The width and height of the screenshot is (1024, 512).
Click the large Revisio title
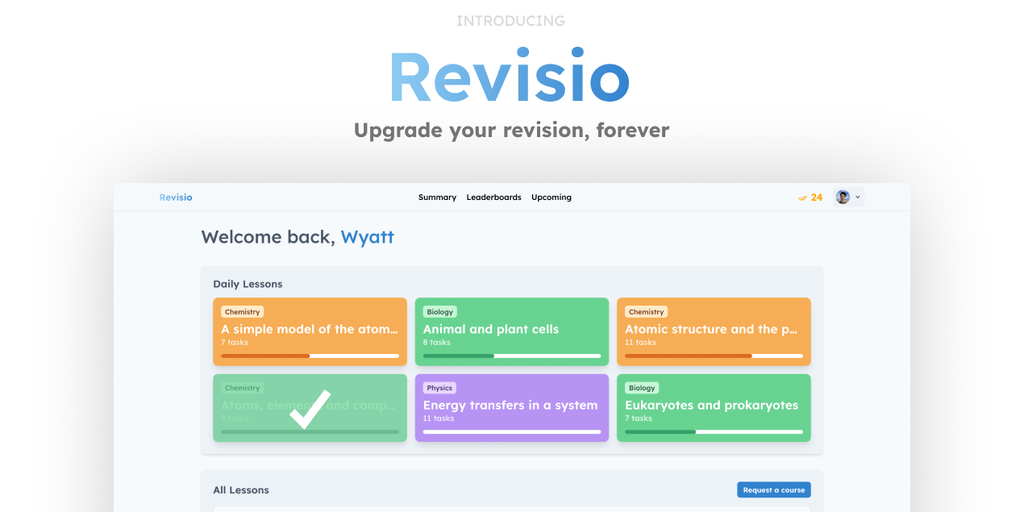[509, 75]
